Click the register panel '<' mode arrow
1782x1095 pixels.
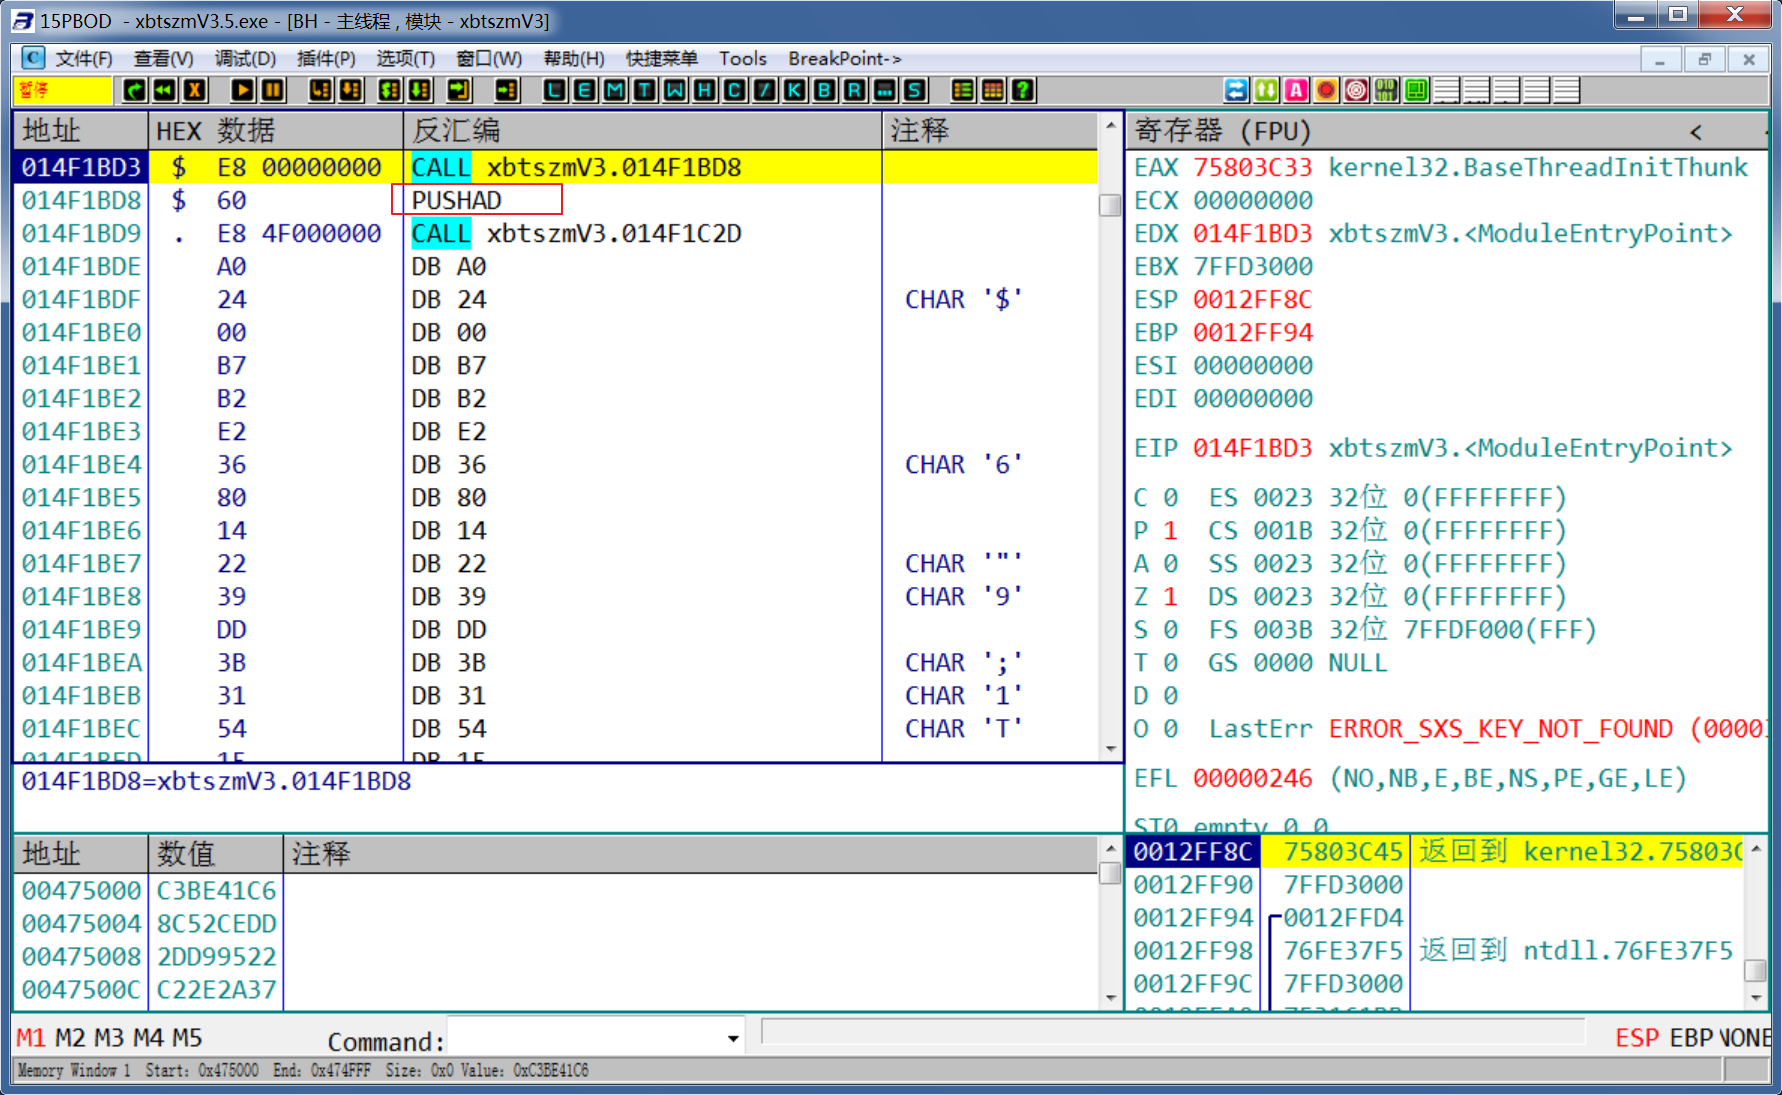[x=1695, y=132]
